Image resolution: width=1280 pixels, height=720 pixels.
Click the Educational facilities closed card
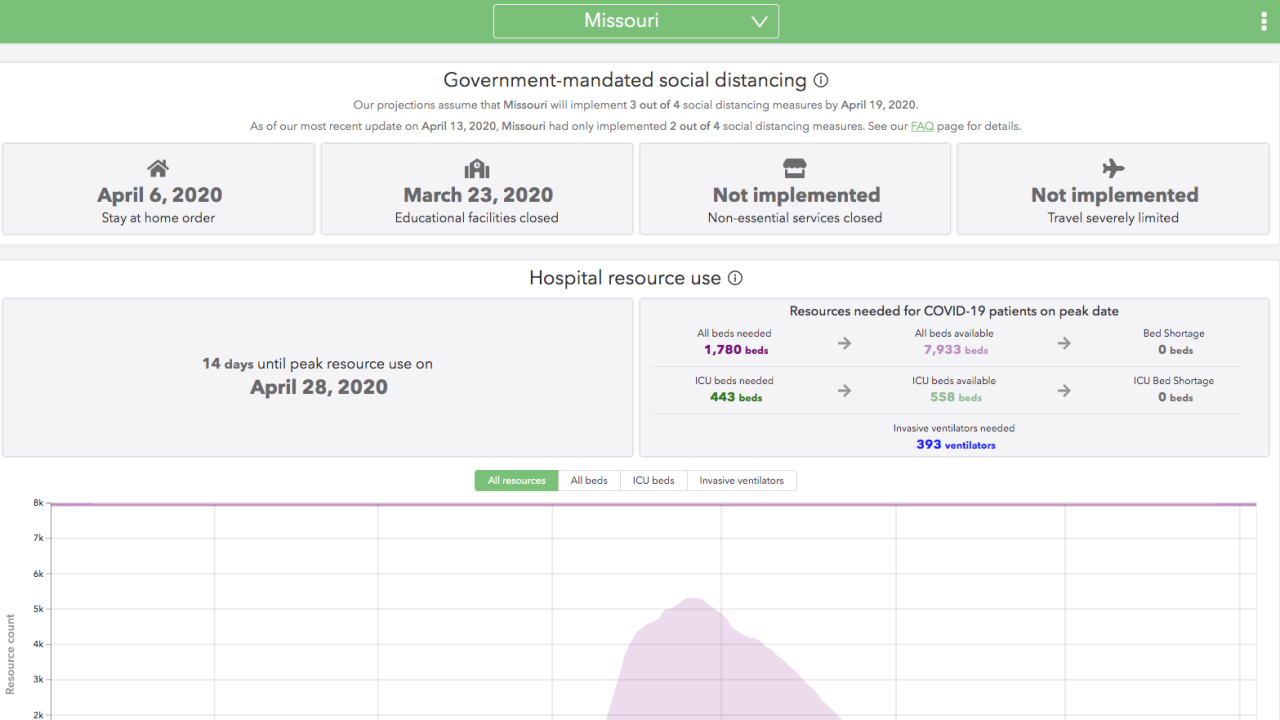point(477,189)
